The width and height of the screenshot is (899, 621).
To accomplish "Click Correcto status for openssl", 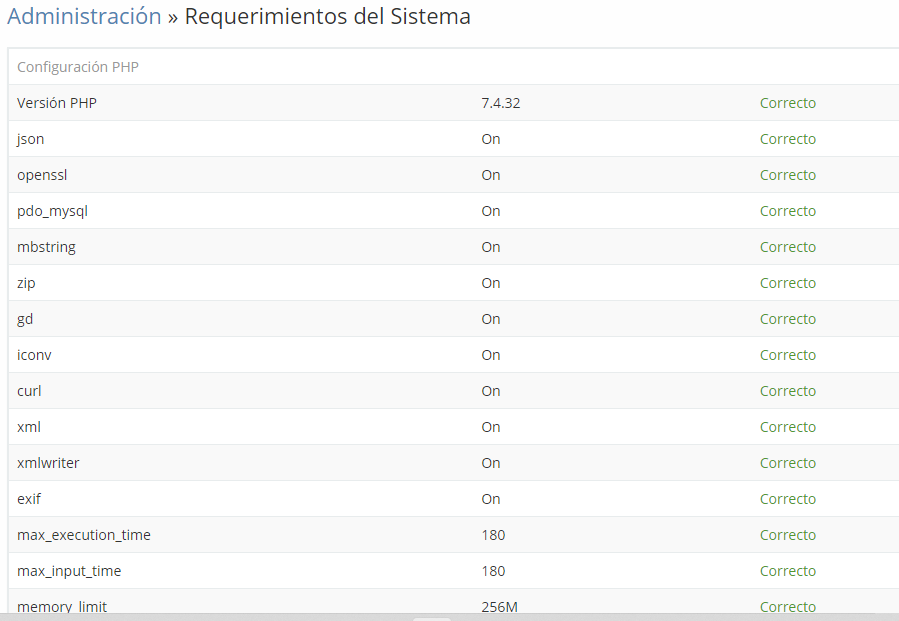I will (x=788, y=175).
